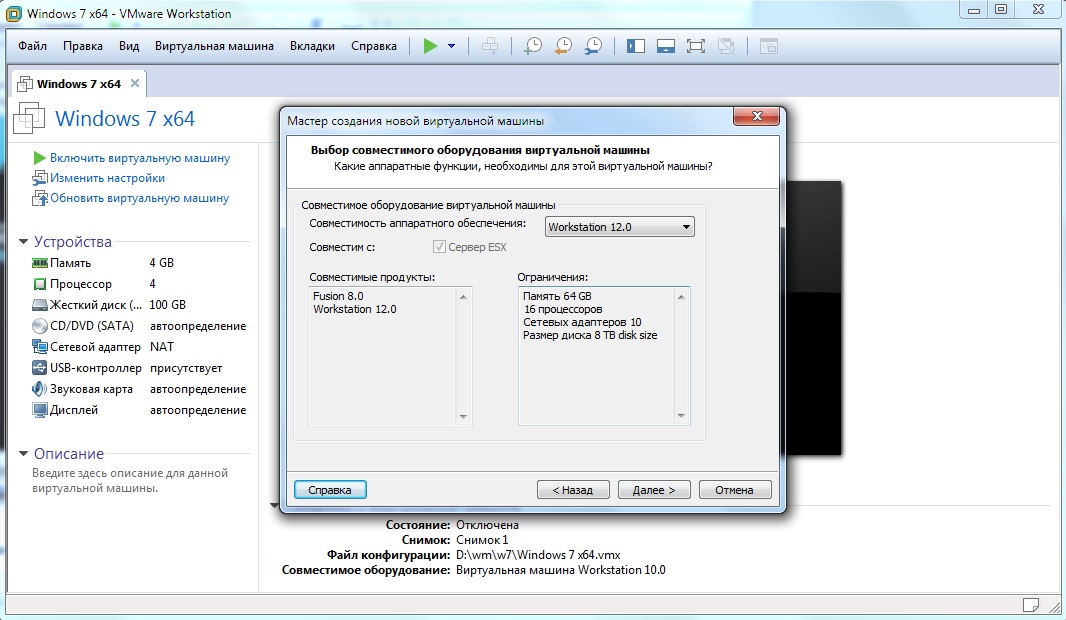Toggle the library sidebar toolbar icon
The width and height of the screenshot is (1066, 620).
(x=636, y=46)
